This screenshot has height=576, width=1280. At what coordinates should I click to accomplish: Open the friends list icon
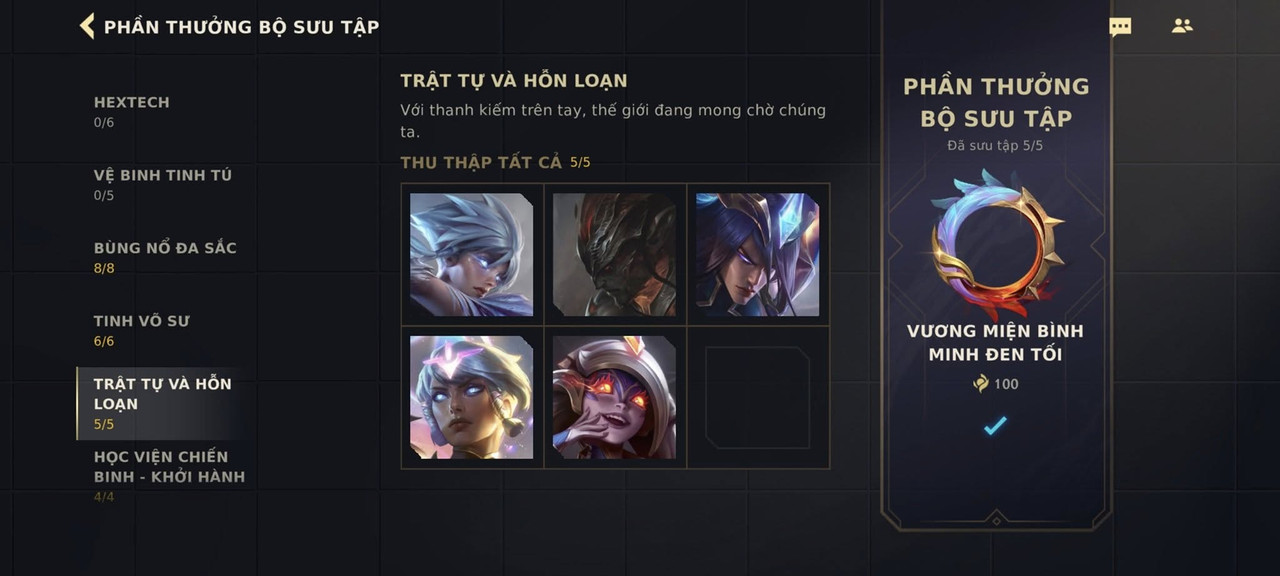[x=1182, y=26]
